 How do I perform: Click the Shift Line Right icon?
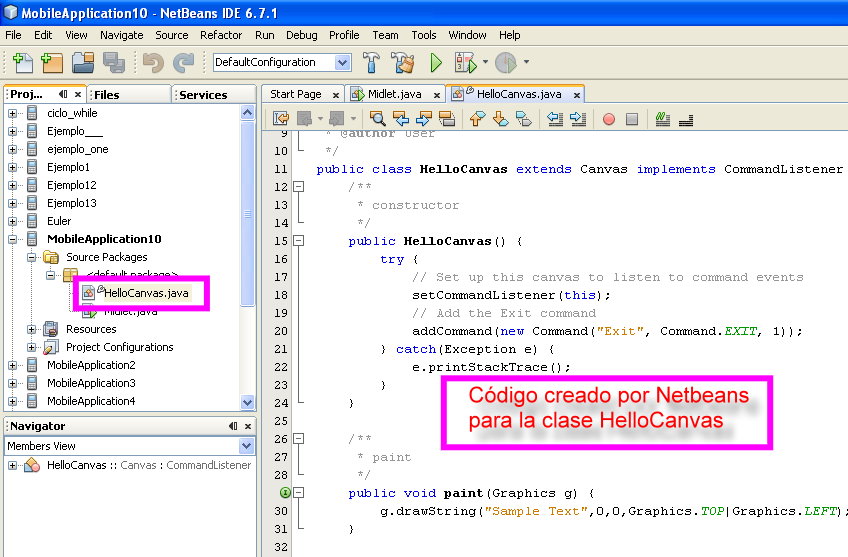[x=578, y=118]
